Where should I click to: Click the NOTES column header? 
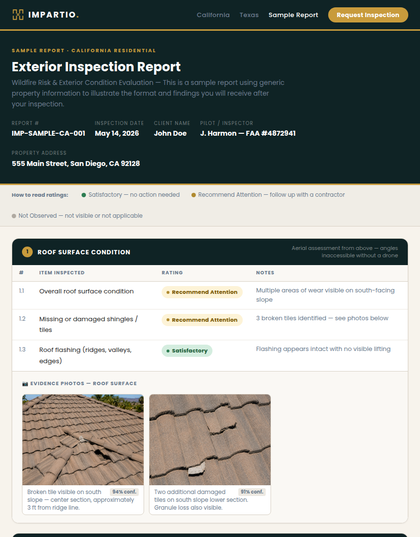pos(265,273)
